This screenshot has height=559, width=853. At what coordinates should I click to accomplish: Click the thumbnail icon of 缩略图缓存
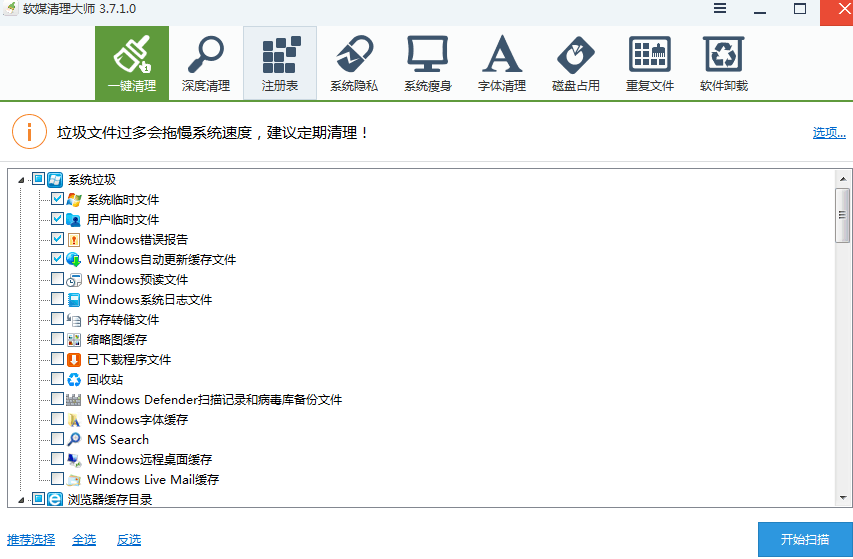pyautogui.click(x=74, y=340)
